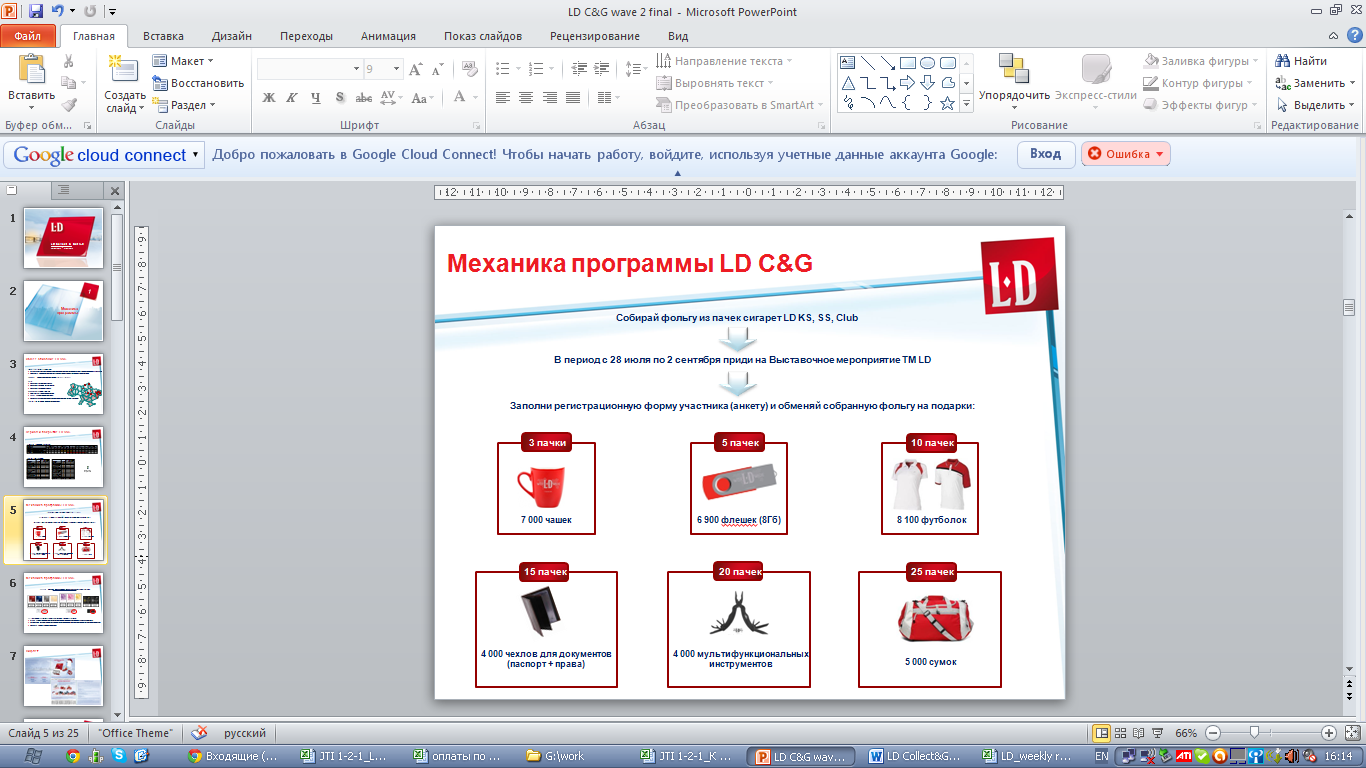Screen dimensions: 1366x768
Task: Select the Text Box shape in gallery
Action: (x=848, y=63)
